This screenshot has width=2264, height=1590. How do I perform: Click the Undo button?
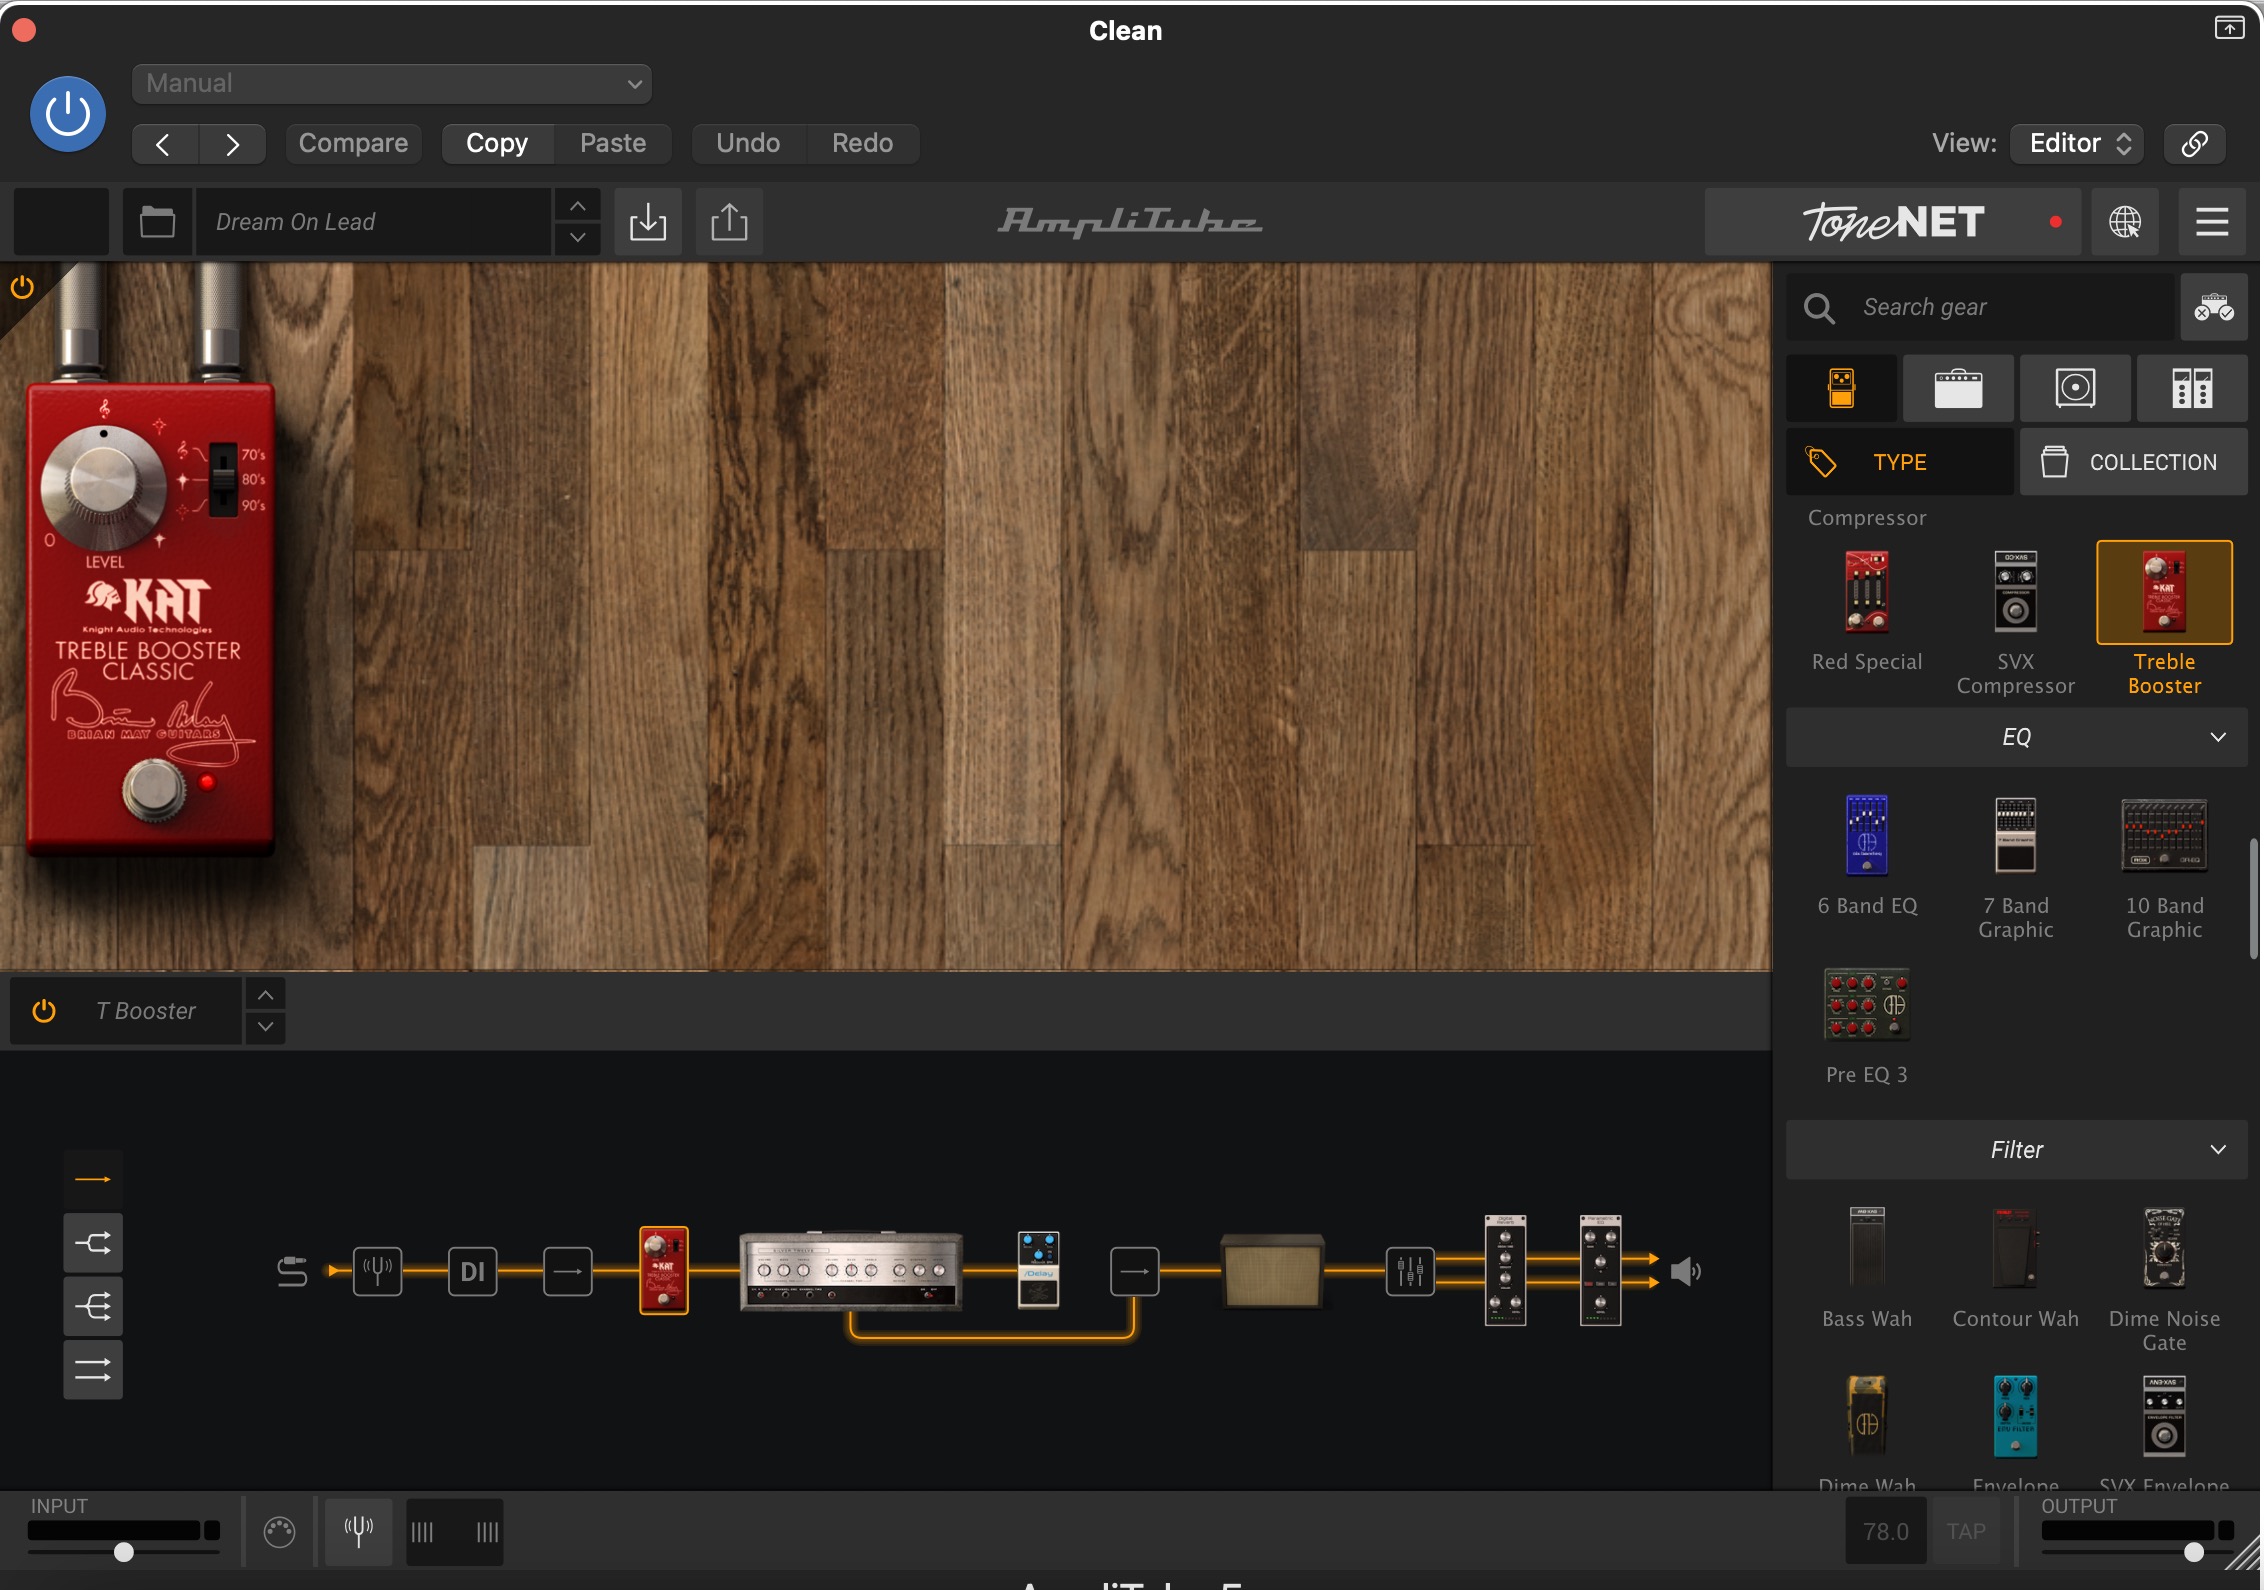pos(748,144)
